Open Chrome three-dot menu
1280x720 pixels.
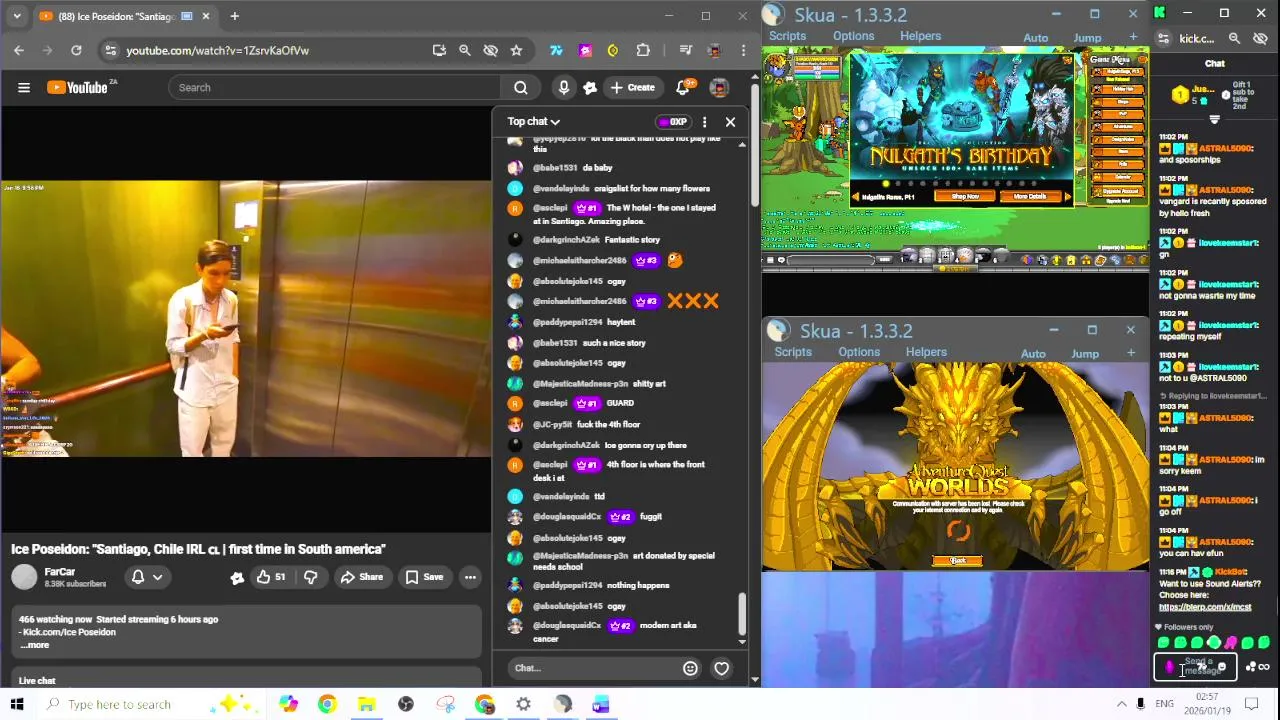[743, 50]
